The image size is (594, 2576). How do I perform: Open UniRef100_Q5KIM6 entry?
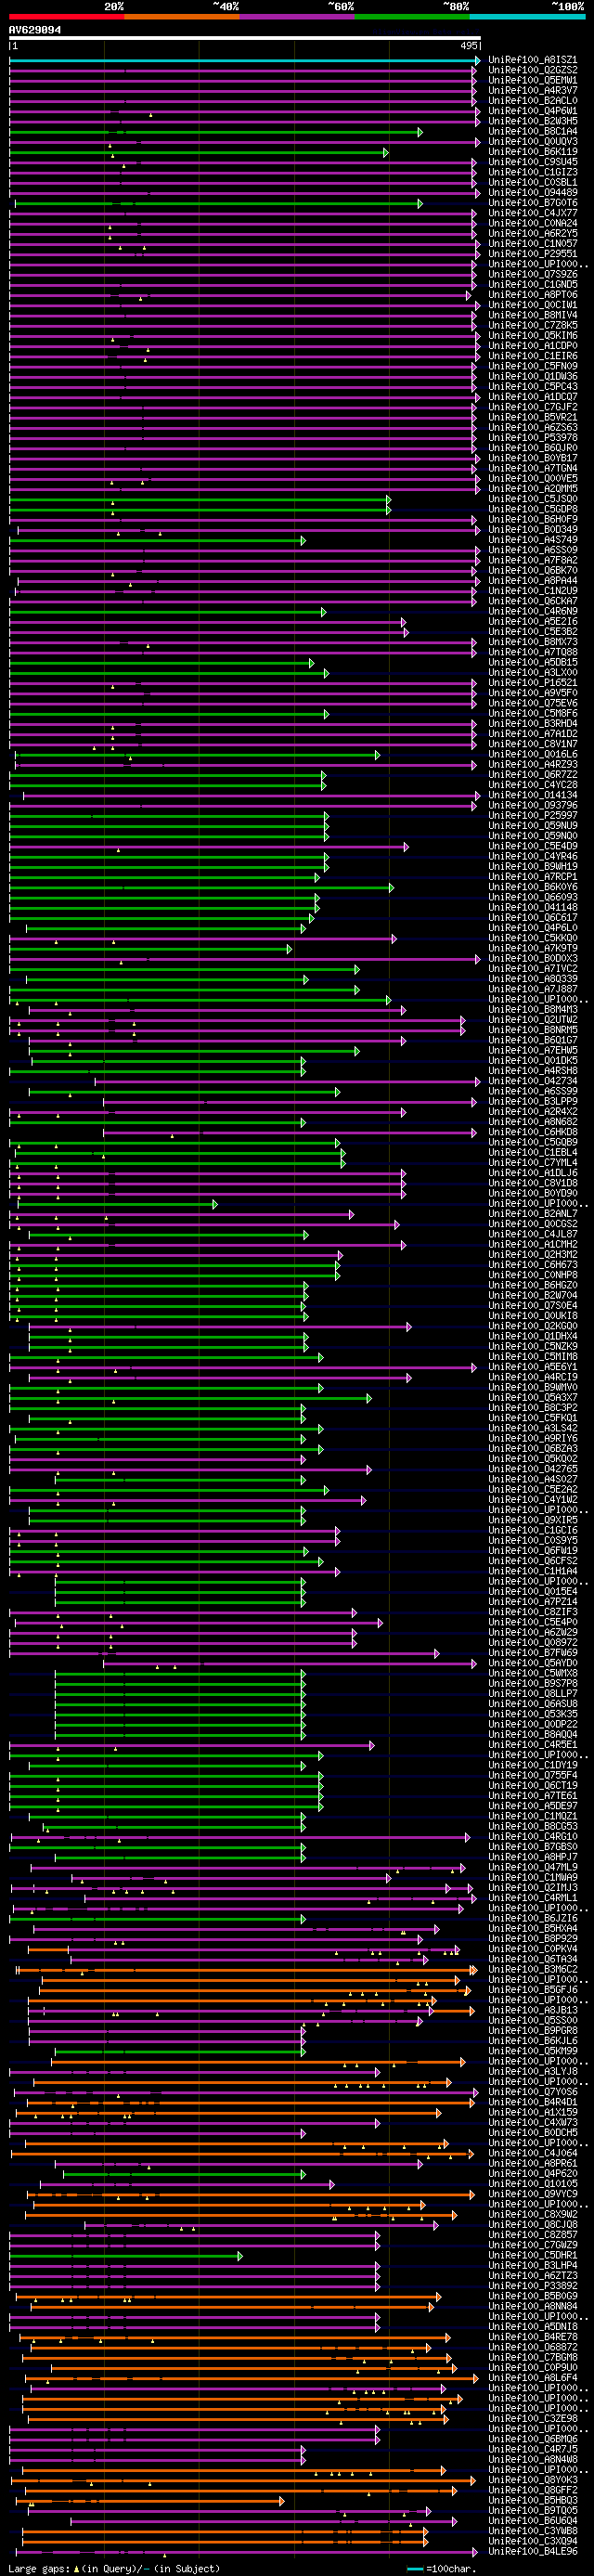[532, 336]
